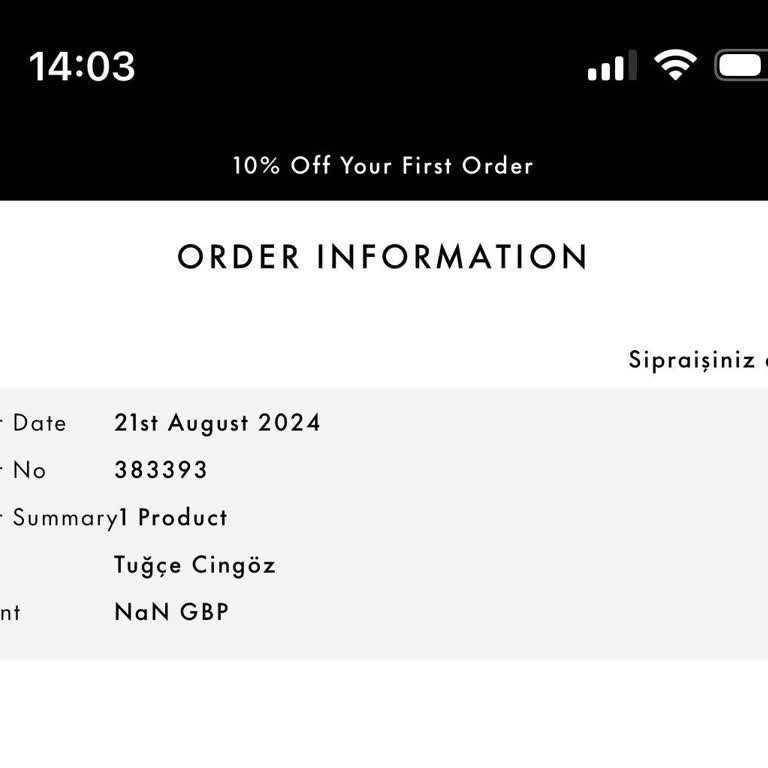Open the 1 Product order summary
The image size is (768, 768).
coord(174,518)
